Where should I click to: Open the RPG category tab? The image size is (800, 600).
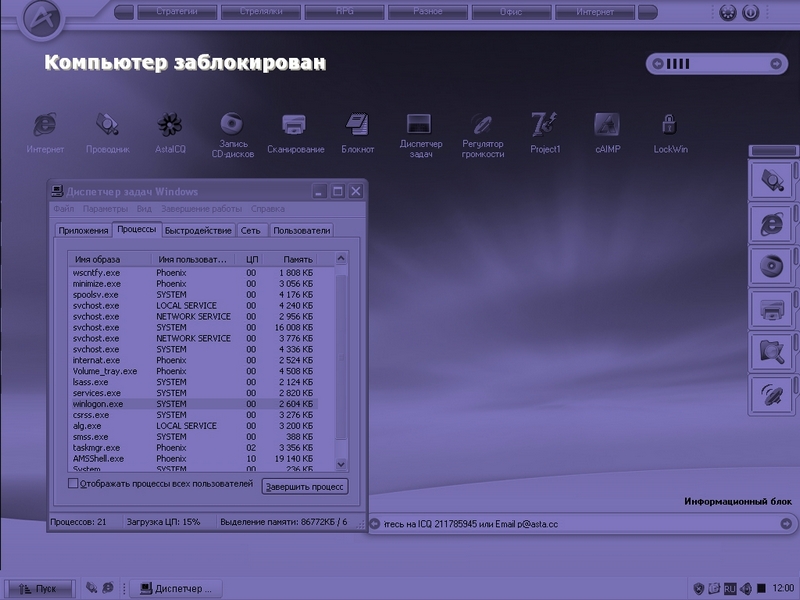344,12
